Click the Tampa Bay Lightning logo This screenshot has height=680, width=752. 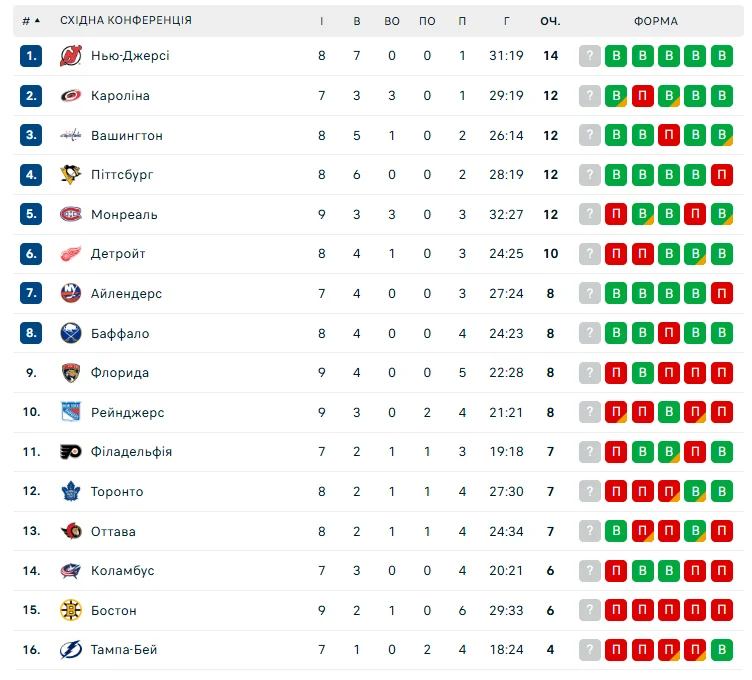point(70,650)
